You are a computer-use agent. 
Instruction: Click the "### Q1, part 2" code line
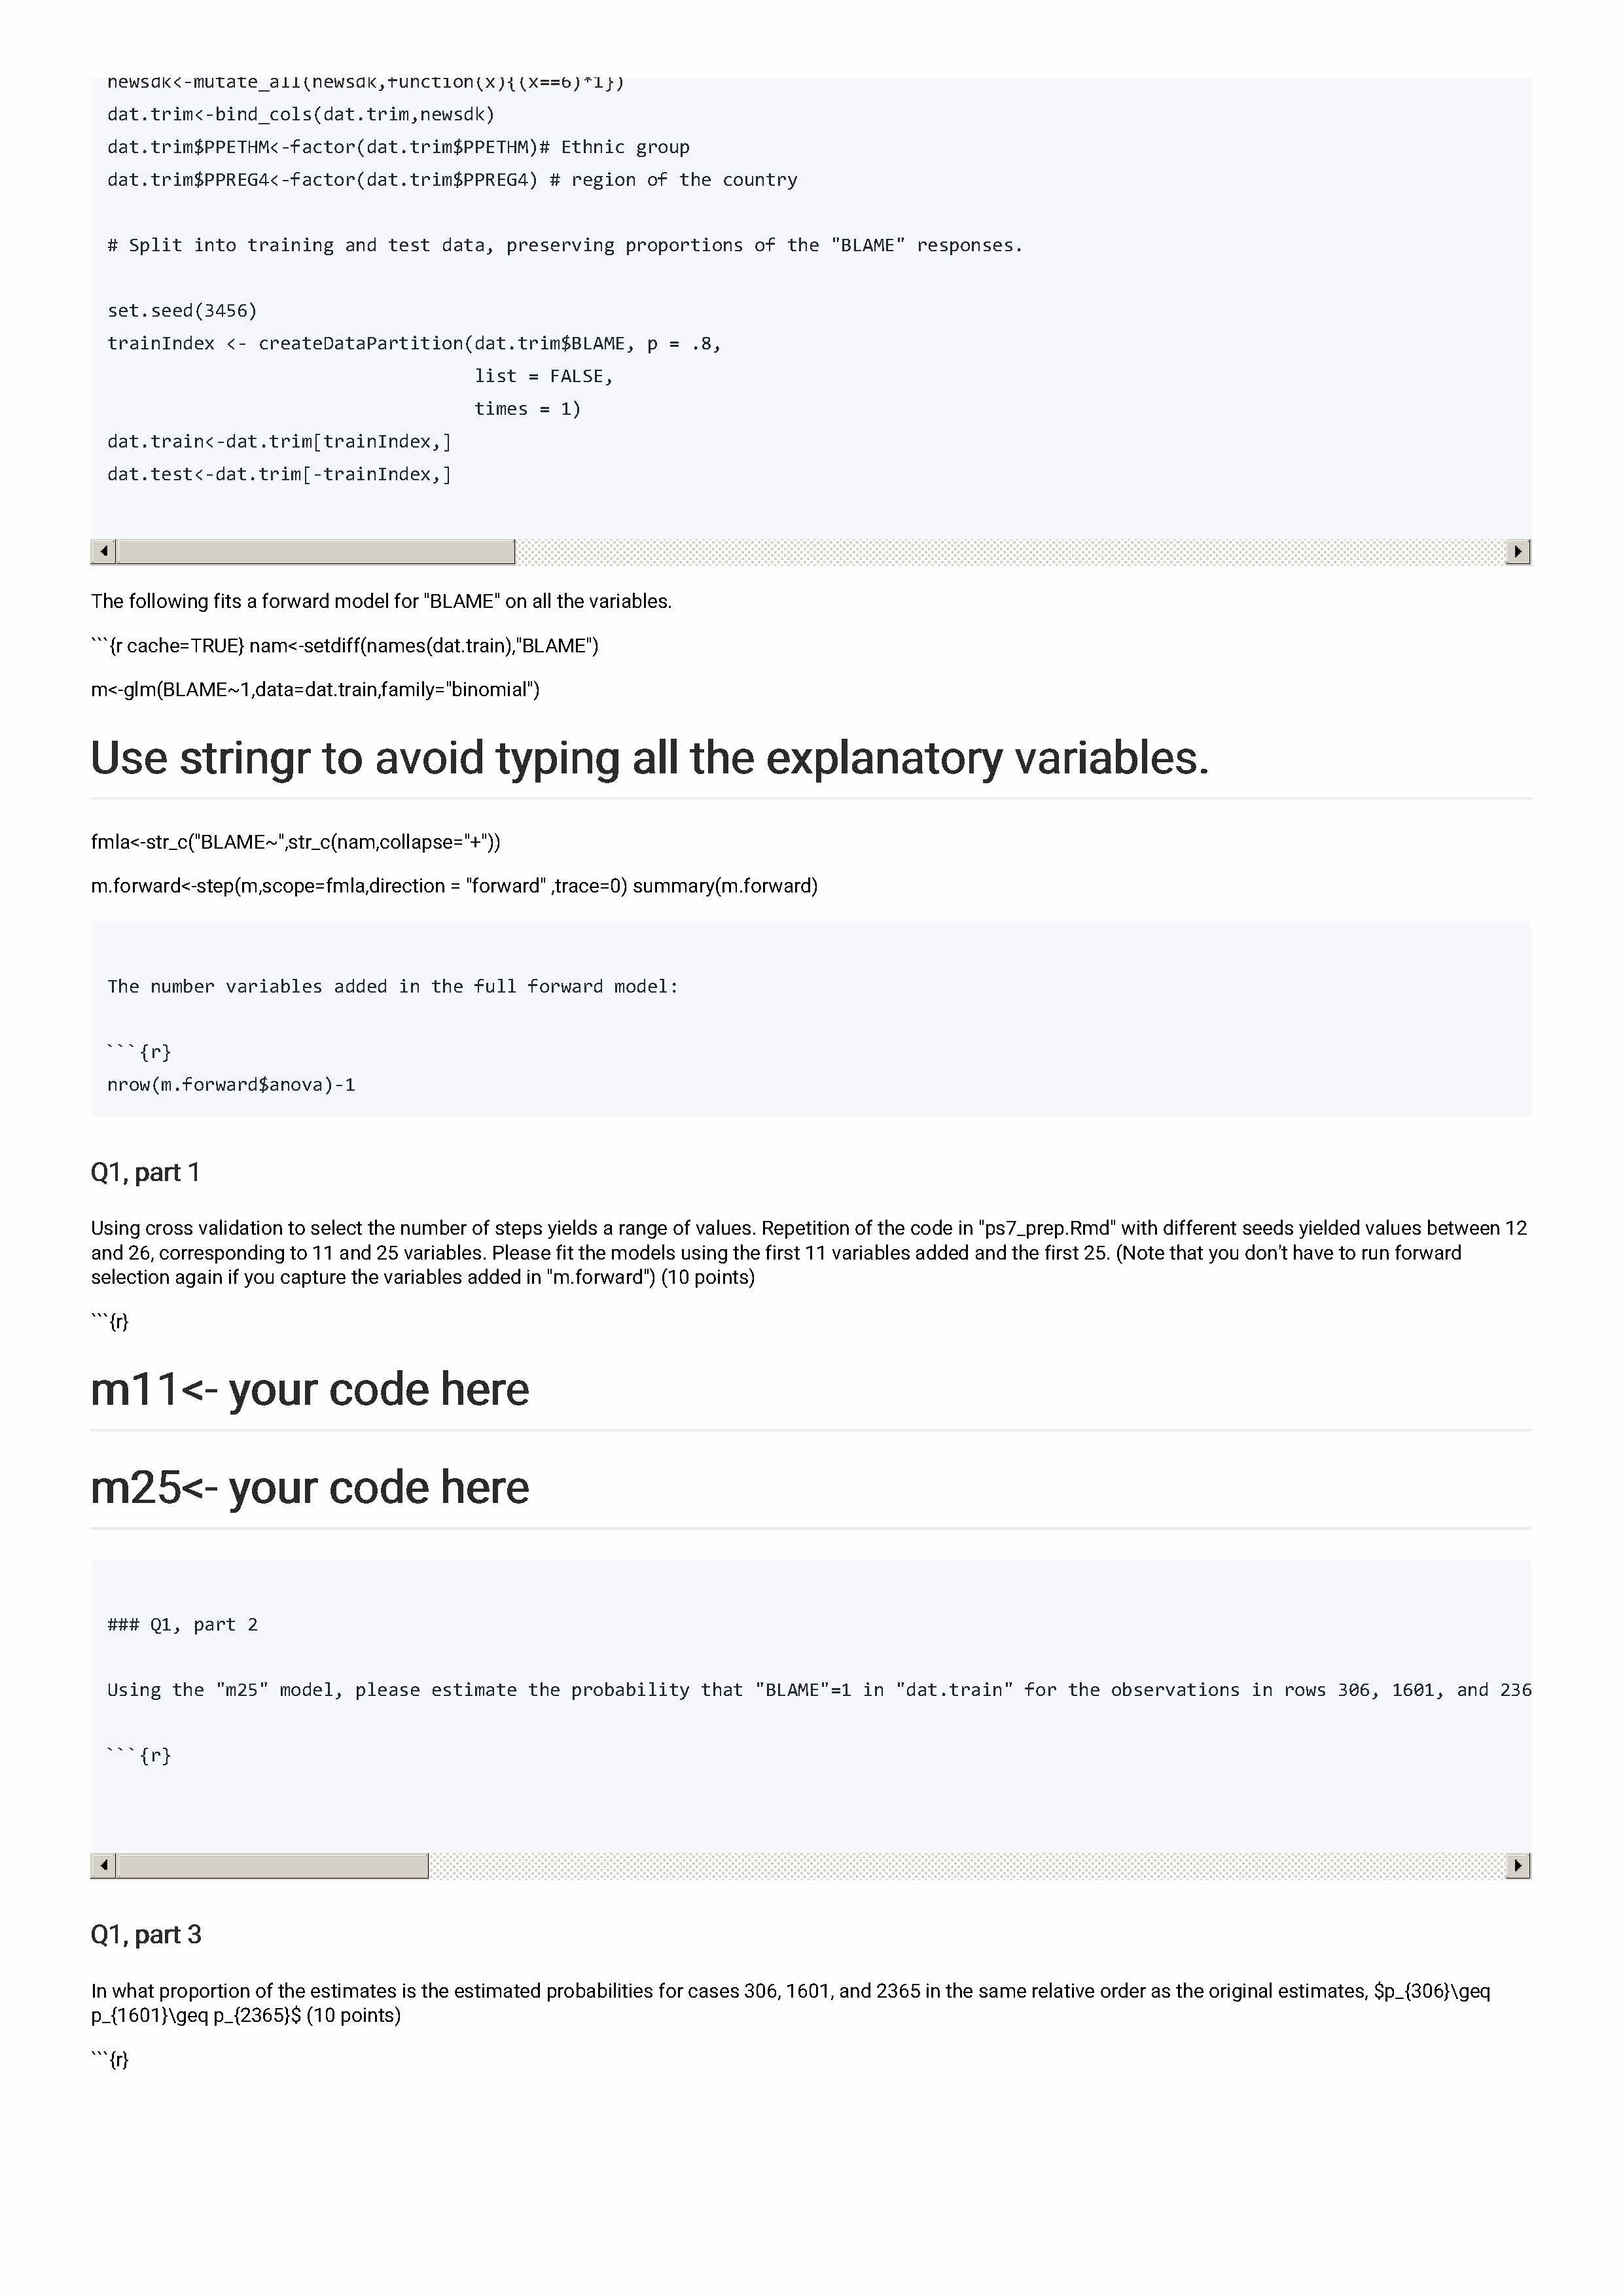point(182,1624)
